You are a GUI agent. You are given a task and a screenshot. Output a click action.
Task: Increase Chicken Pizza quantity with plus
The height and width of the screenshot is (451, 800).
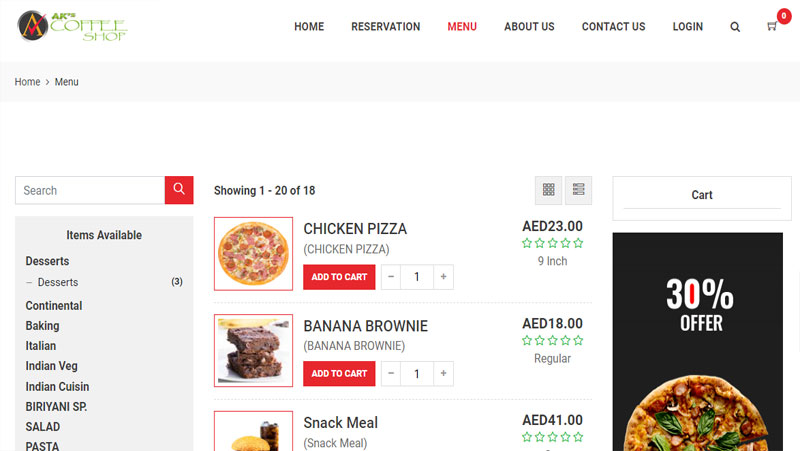point(442,277)
